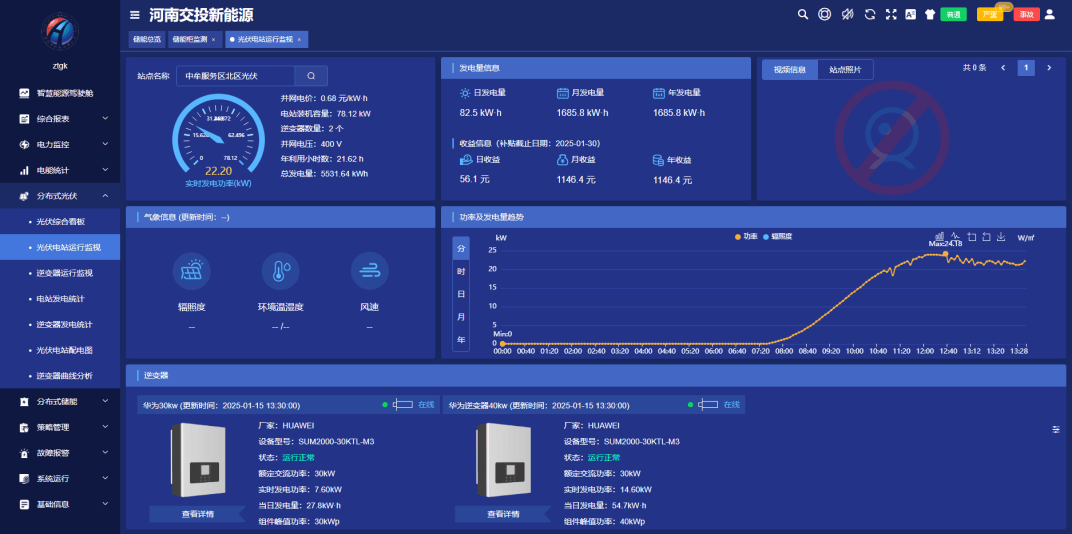
Task: Expand the 系统运行 menu
Action: (59, 479)
